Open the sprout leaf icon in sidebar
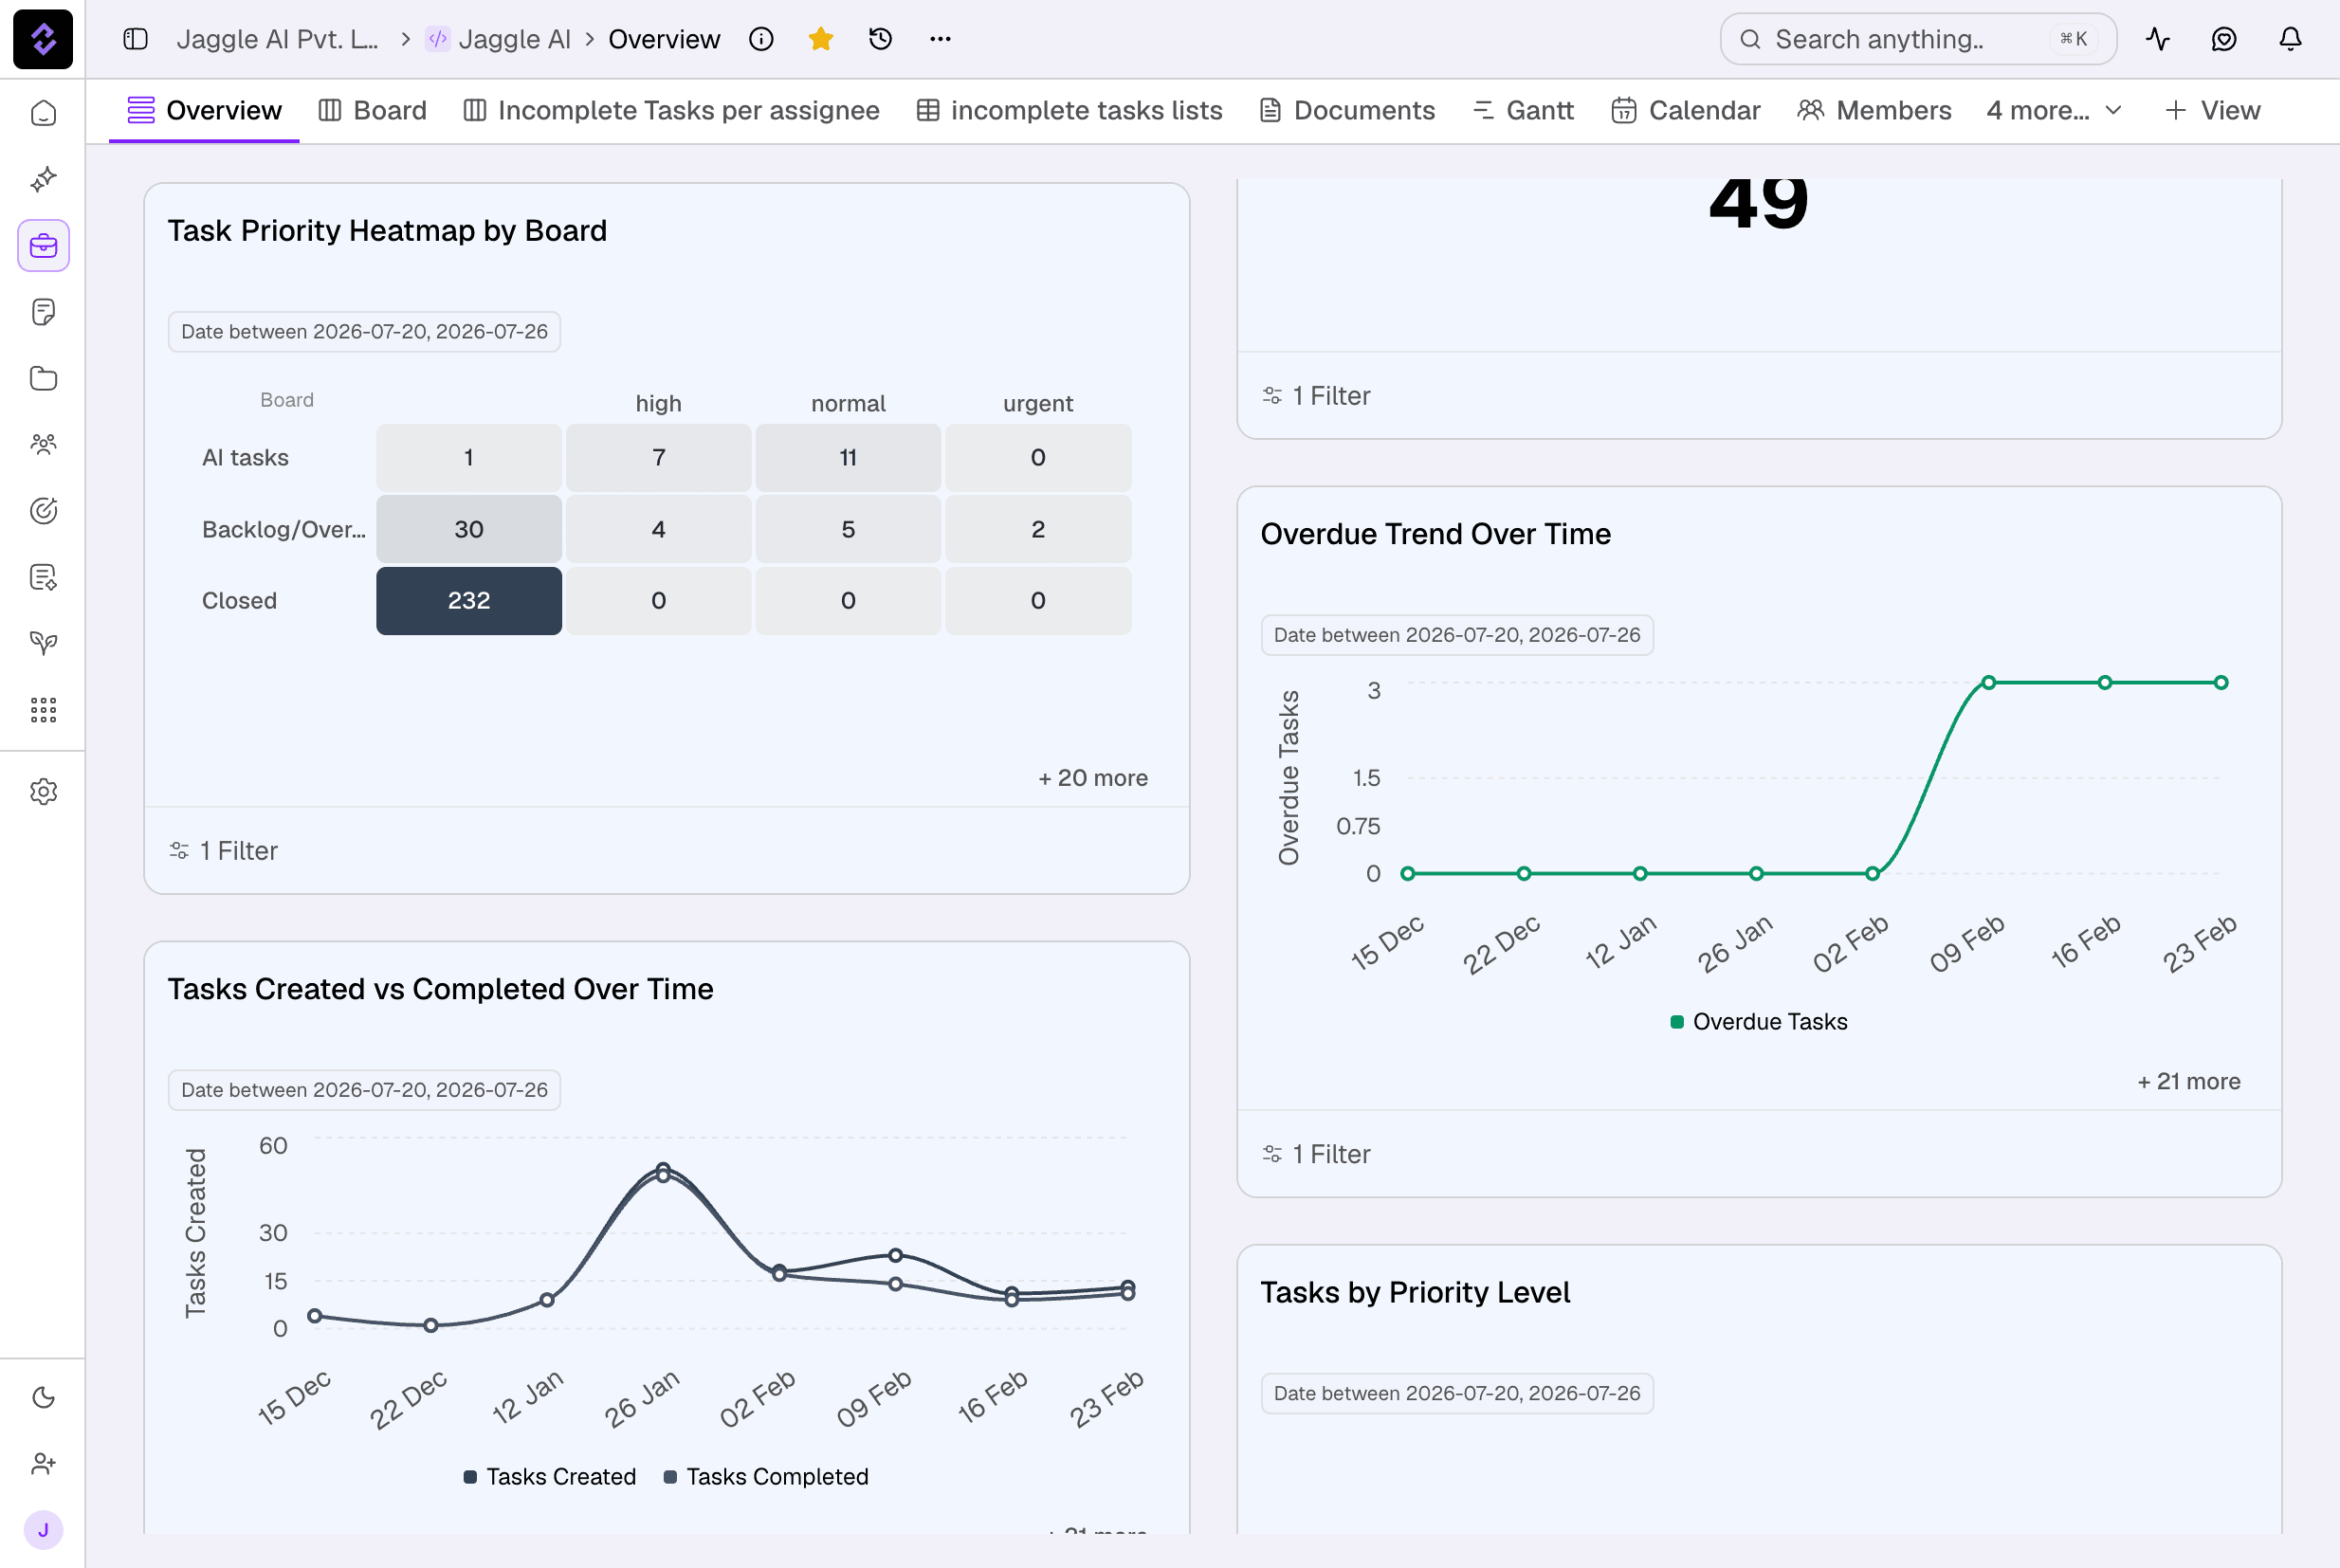The image size is (2340, 1568). [43, 643]
